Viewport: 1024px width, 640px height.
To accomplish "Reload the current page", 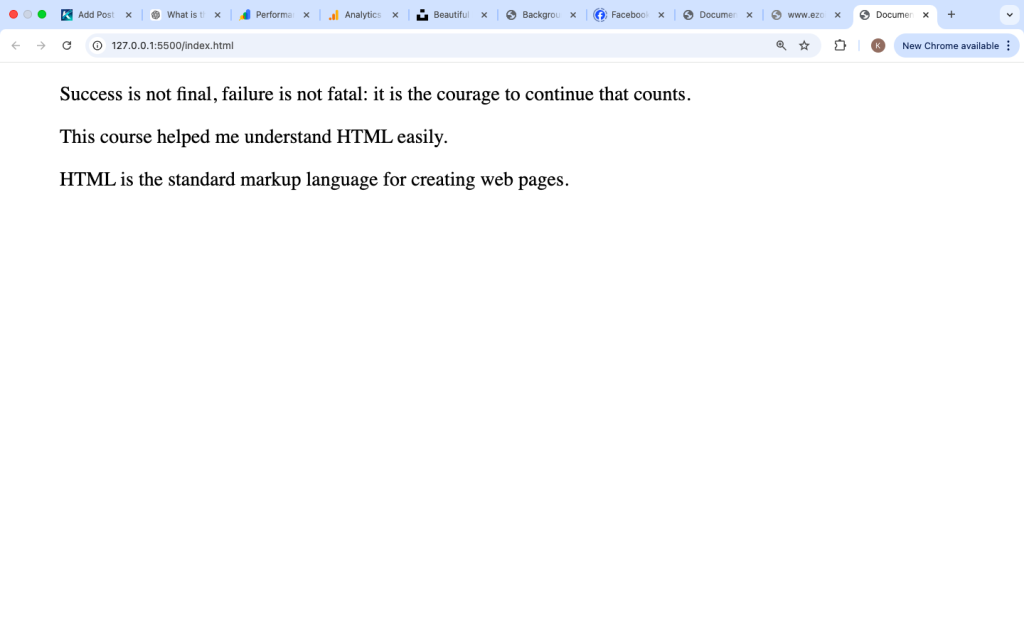I will point(67,46).
